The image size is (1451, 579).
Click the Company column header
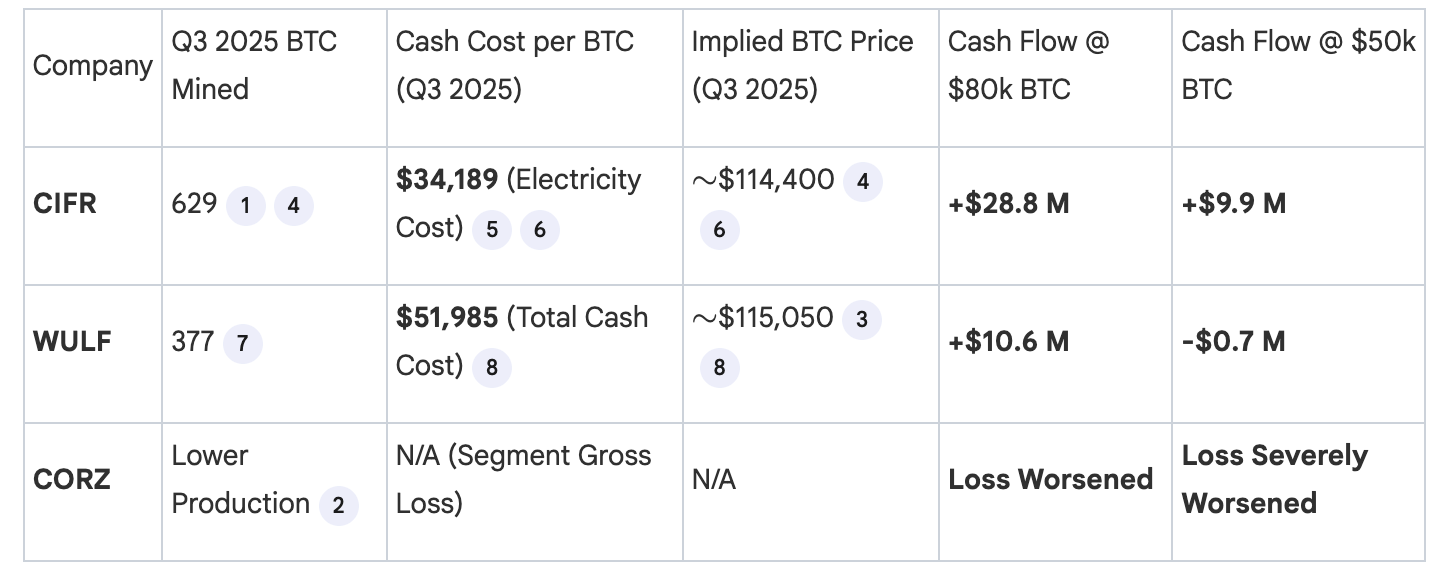coord(92,66)
